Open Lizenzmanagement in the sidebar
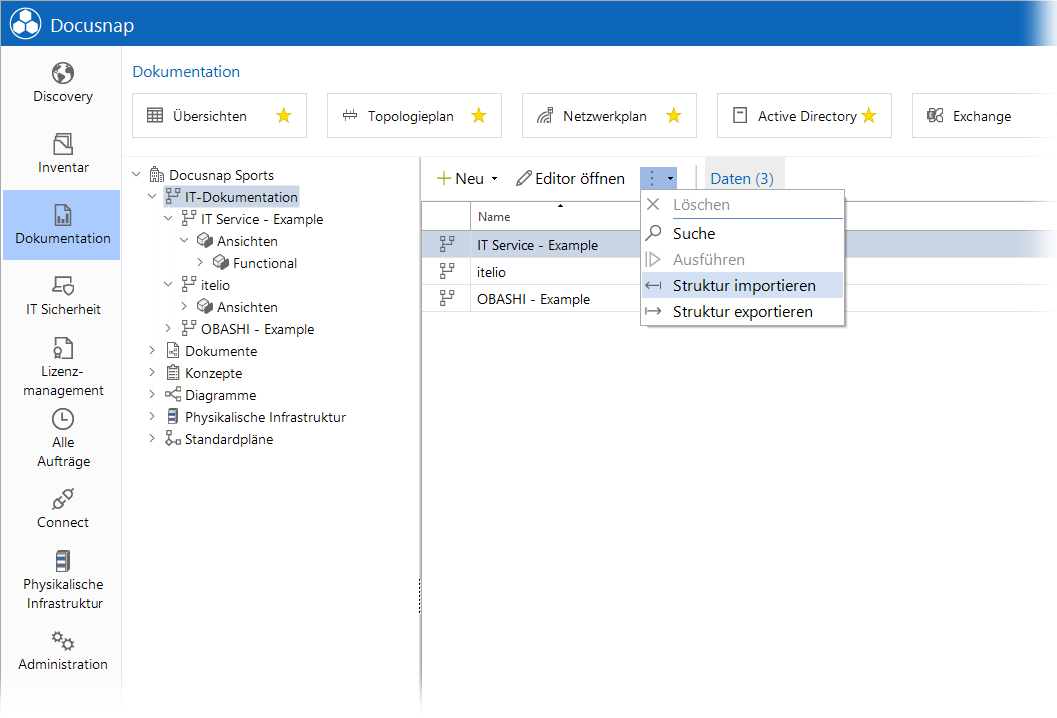 (x=63, y=367)
